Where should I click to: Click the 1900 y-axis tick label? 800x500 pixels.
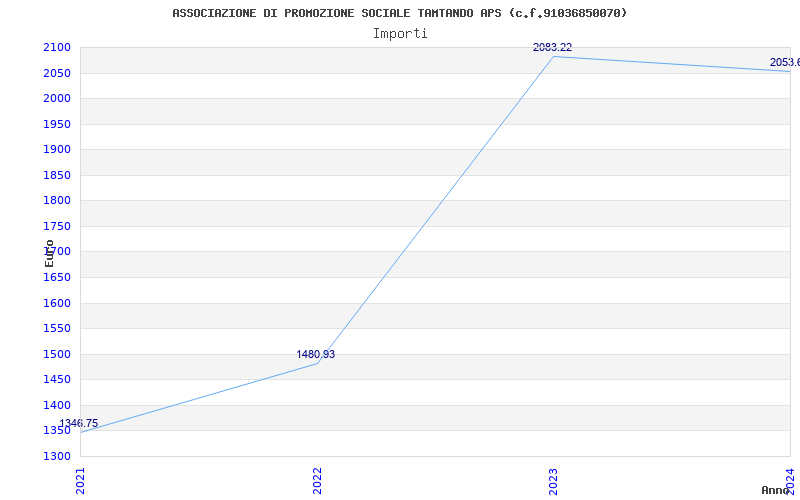tap(57, 149)
